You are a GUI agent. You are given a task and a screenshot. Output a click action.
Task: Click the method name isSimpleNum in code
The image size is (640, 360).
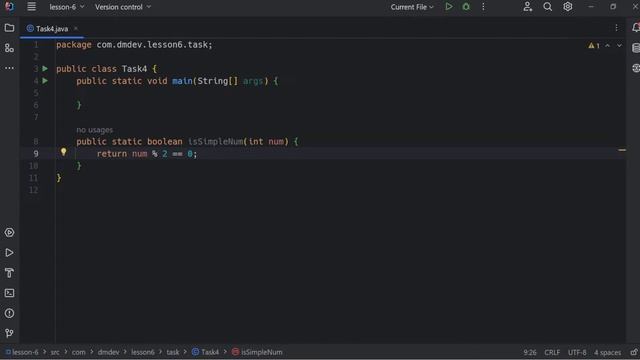[x=215, y=142]
